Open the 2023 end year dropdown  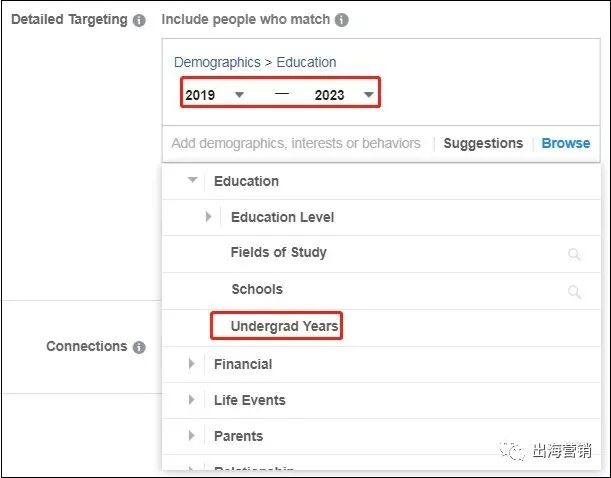(344, 95)
